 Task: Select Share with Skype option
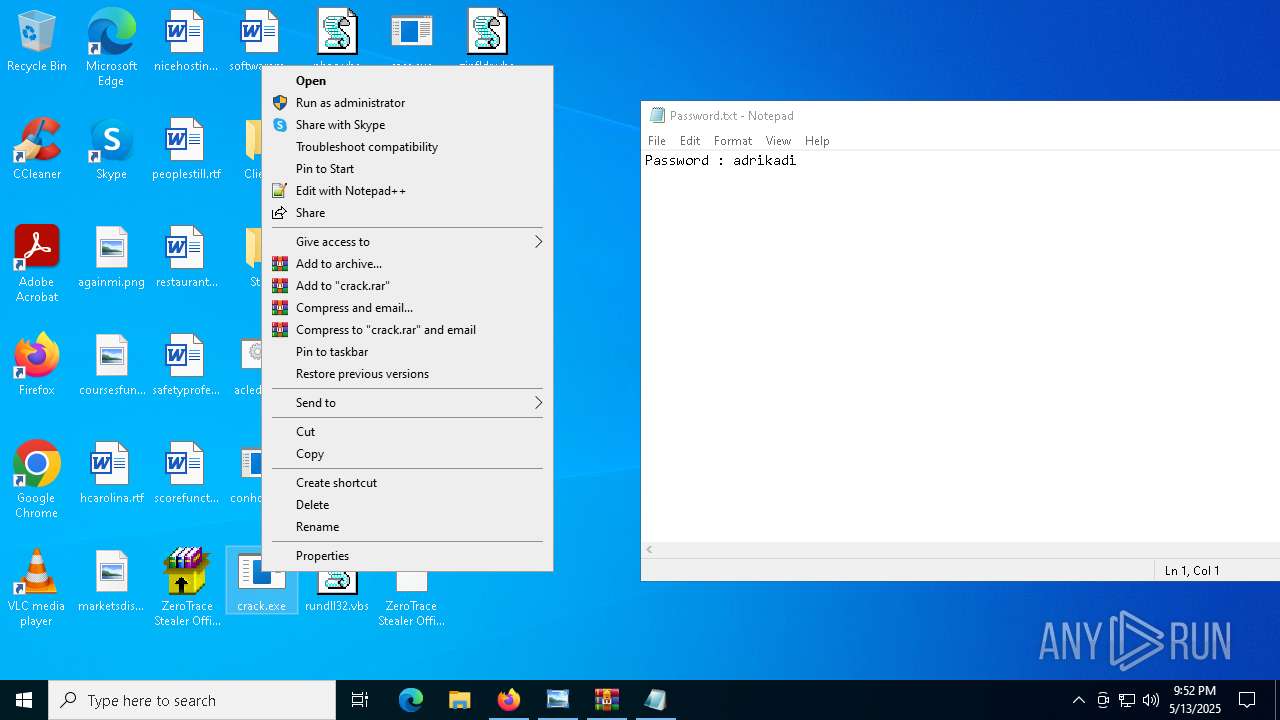click(407, 125)
